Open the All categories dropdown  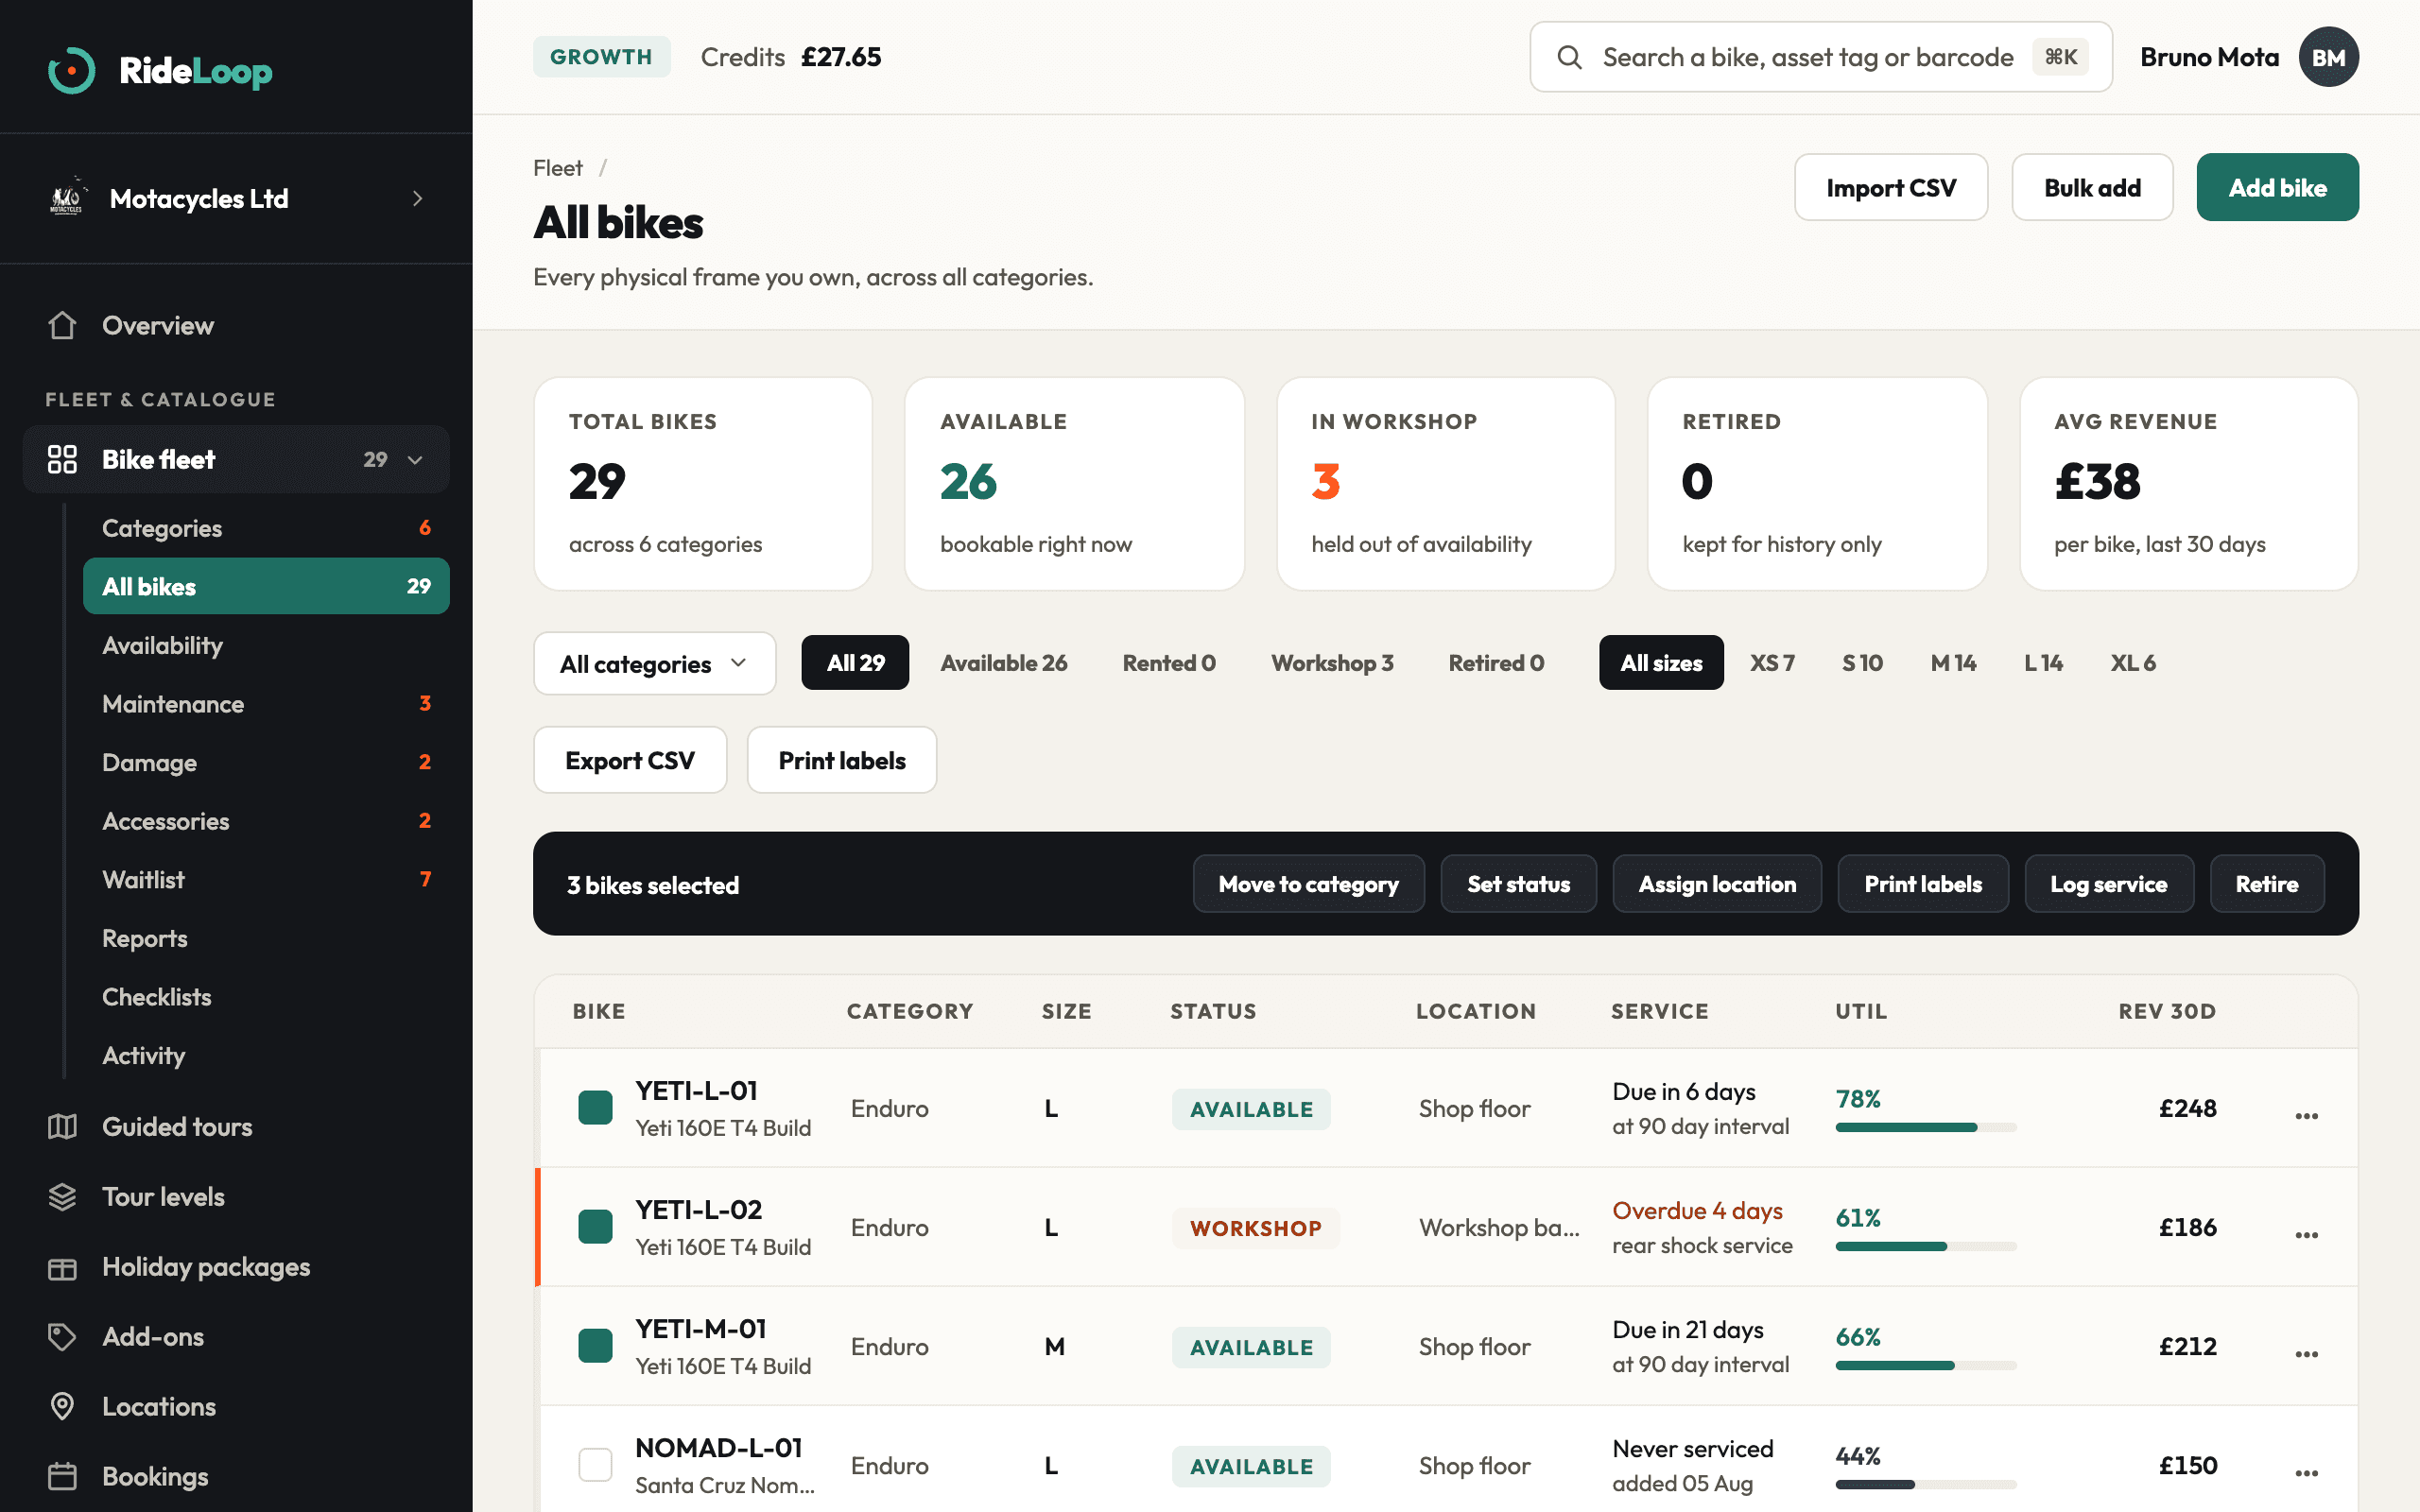pos(654,663)
